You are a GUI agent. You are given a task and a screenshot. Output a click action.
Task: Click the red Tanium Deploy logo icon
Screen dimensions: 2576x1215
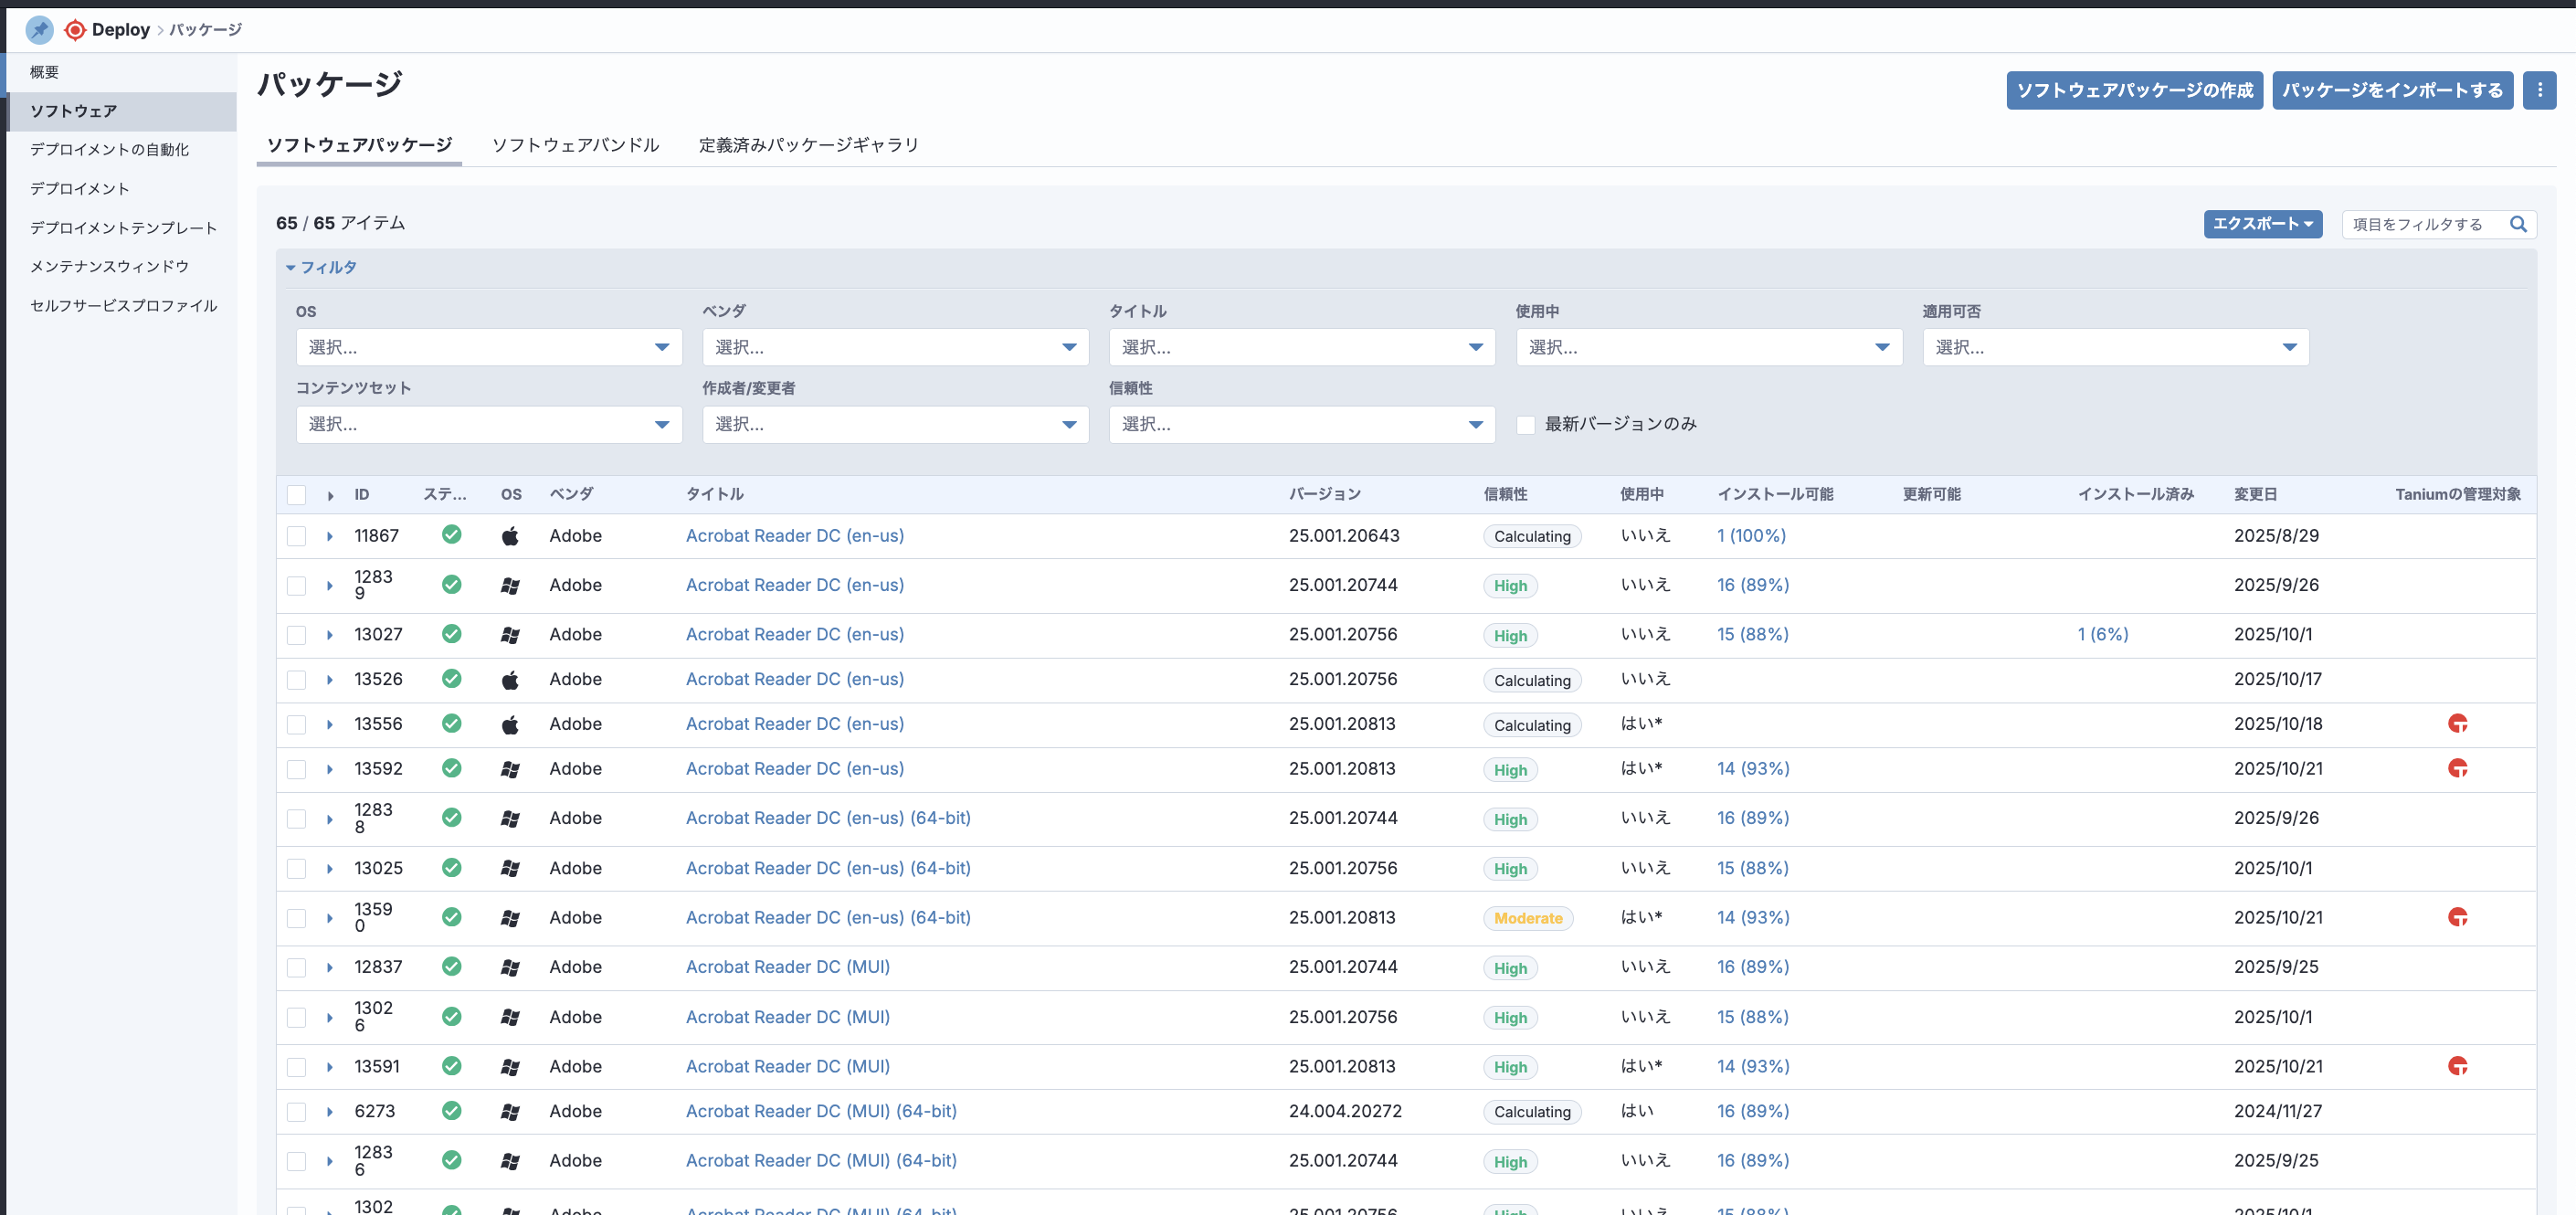(x=75, y=30)
